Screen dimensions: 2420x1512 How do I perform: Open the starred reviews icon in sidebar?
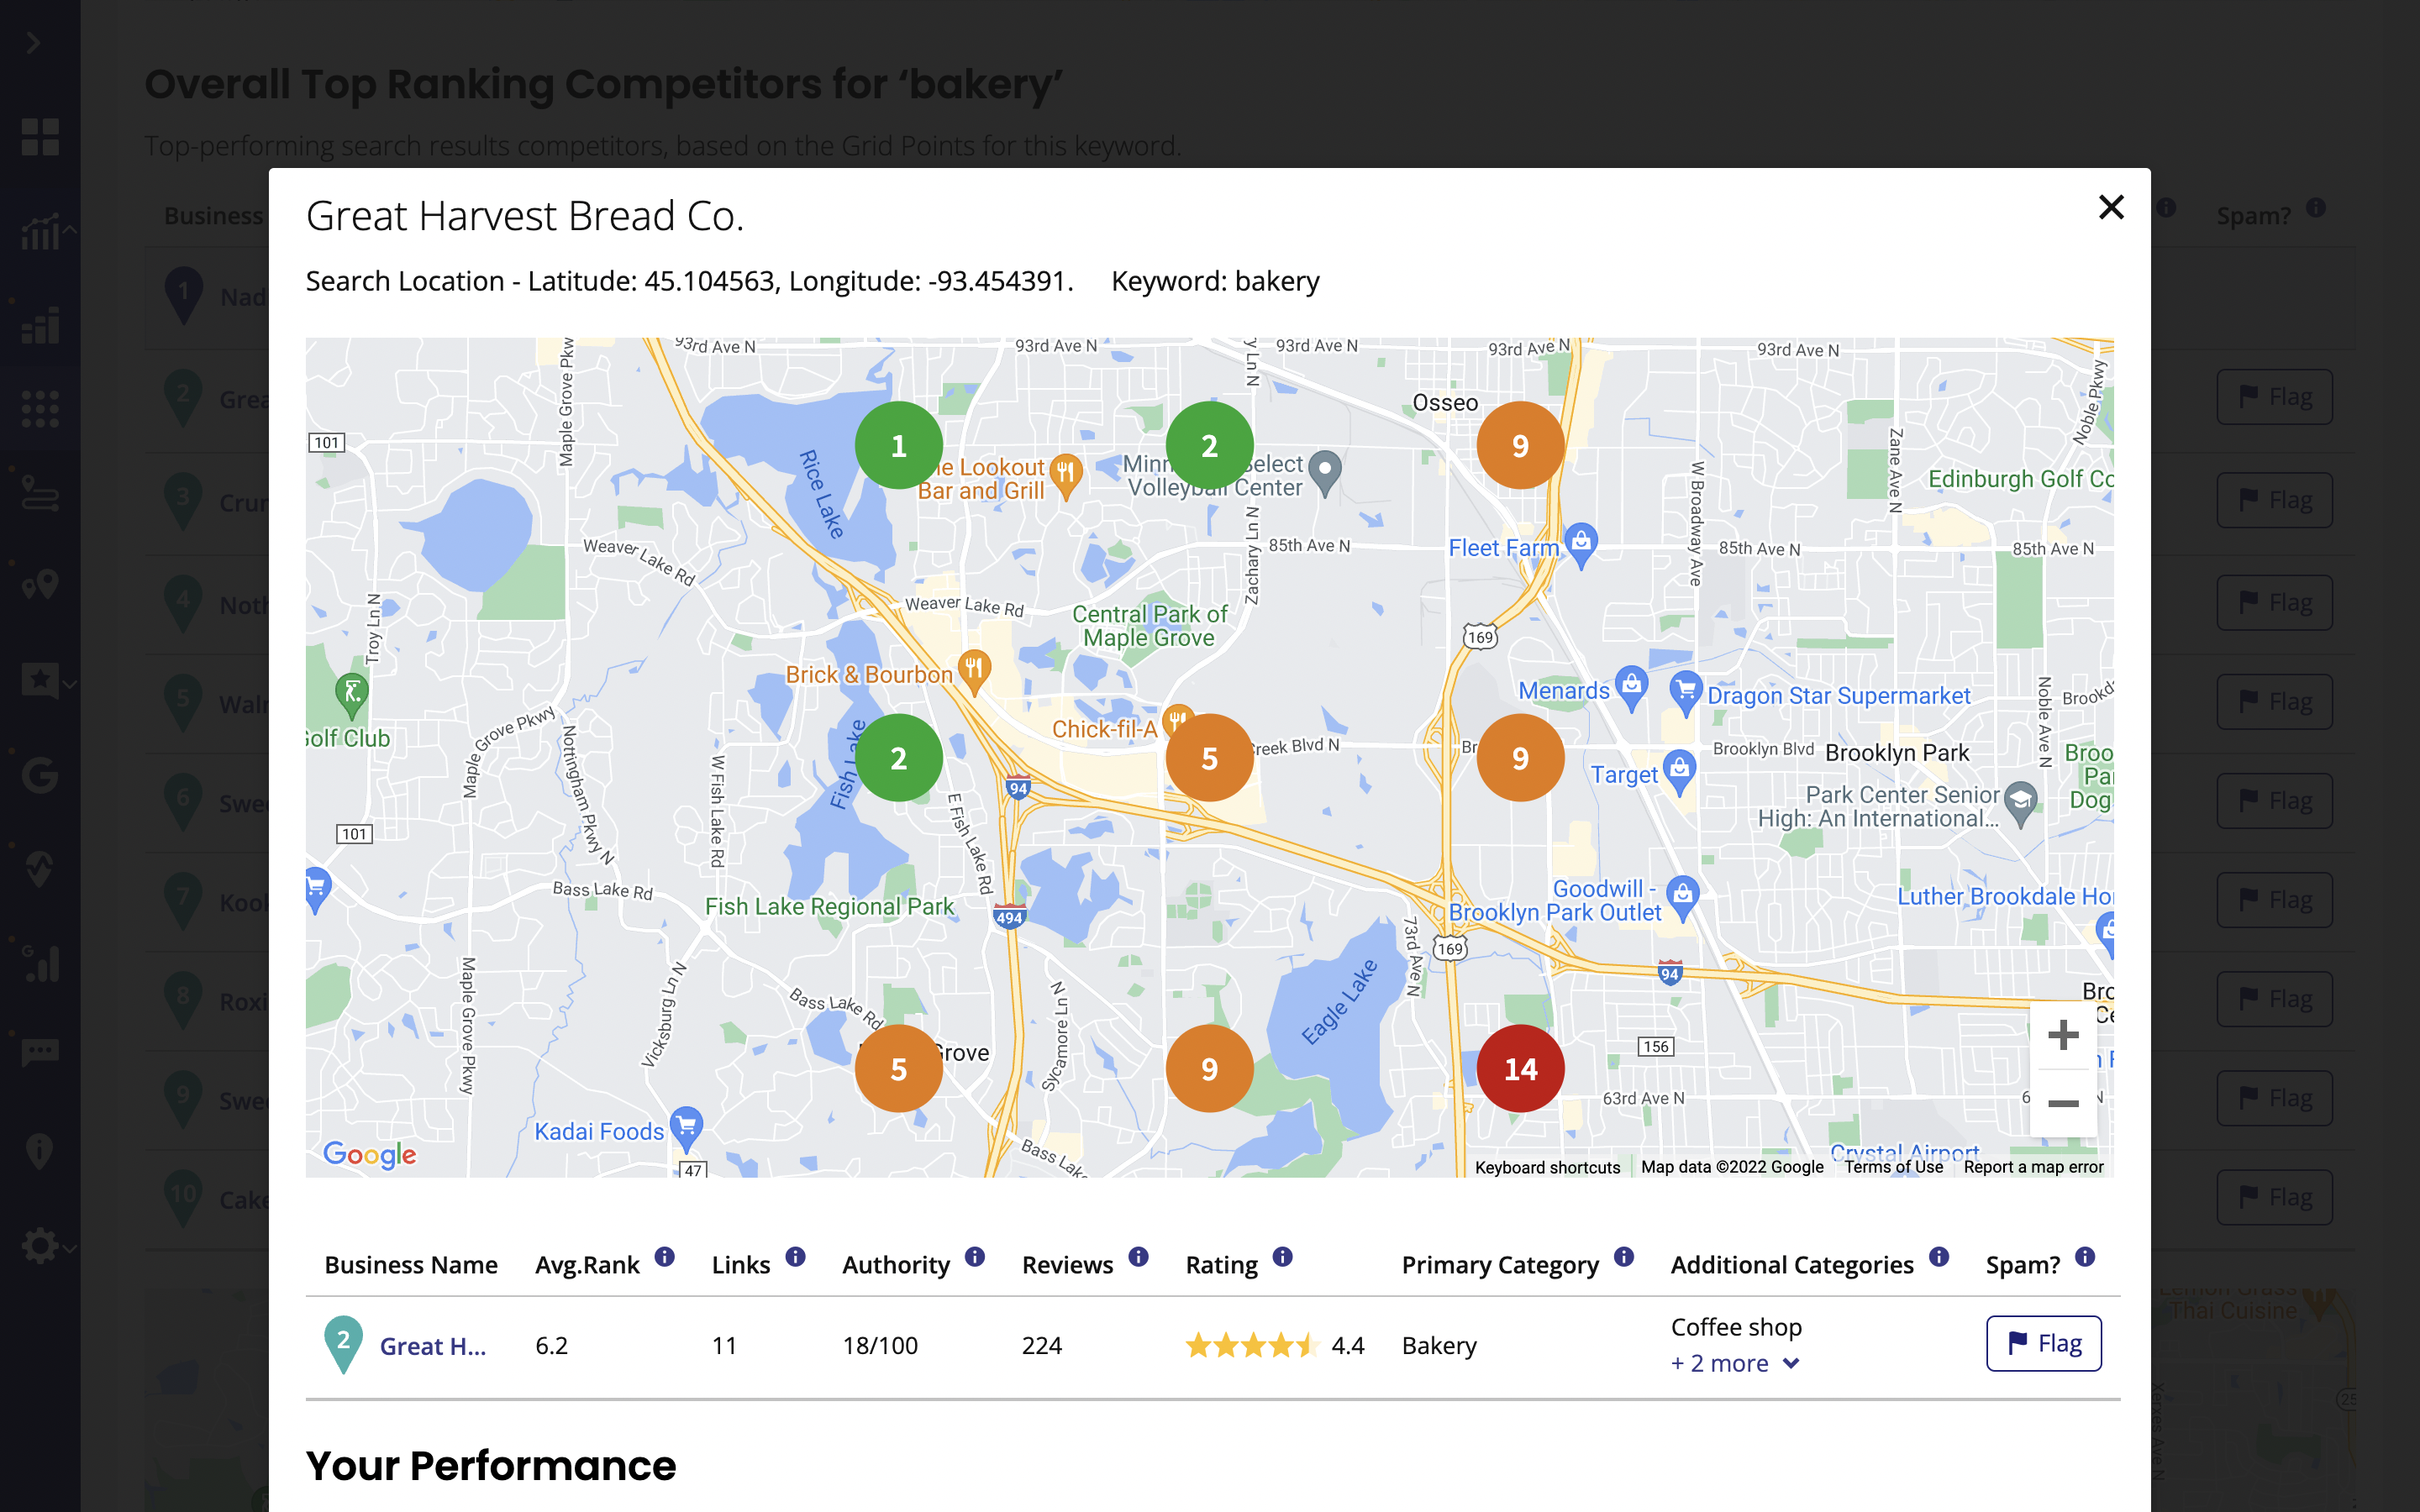(40, 681)
